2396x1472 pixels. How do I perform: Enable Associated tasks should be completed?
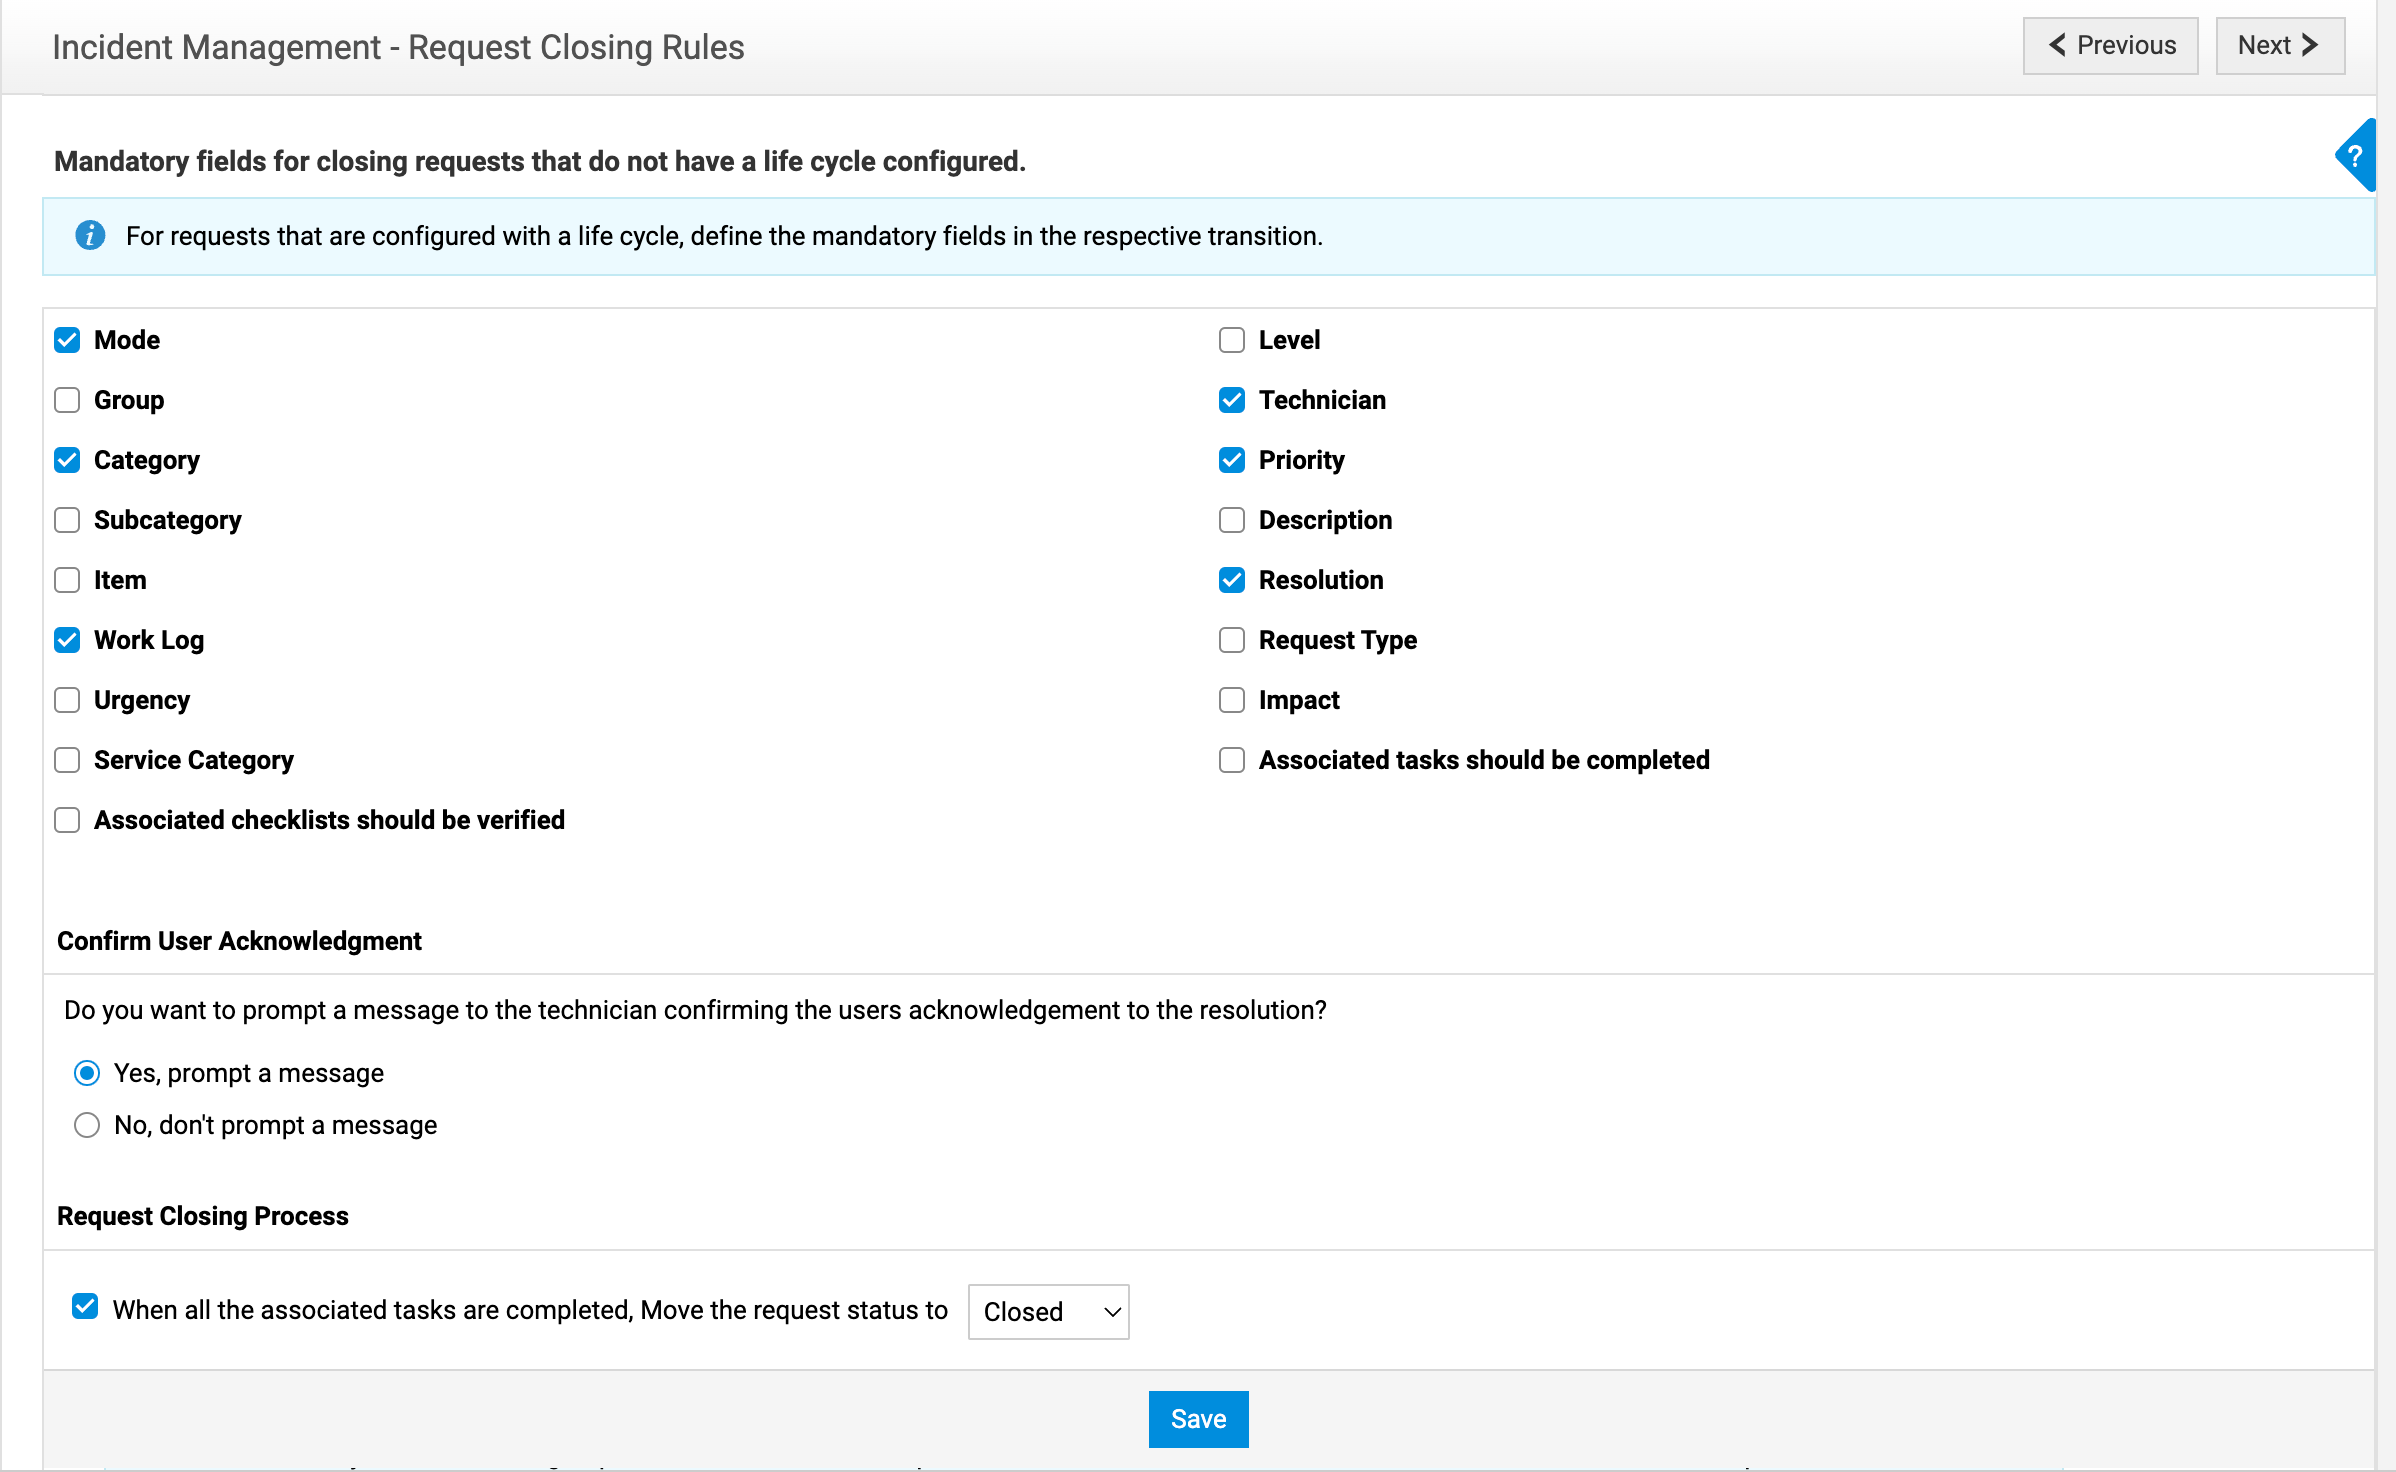(x=1232, y=760)
